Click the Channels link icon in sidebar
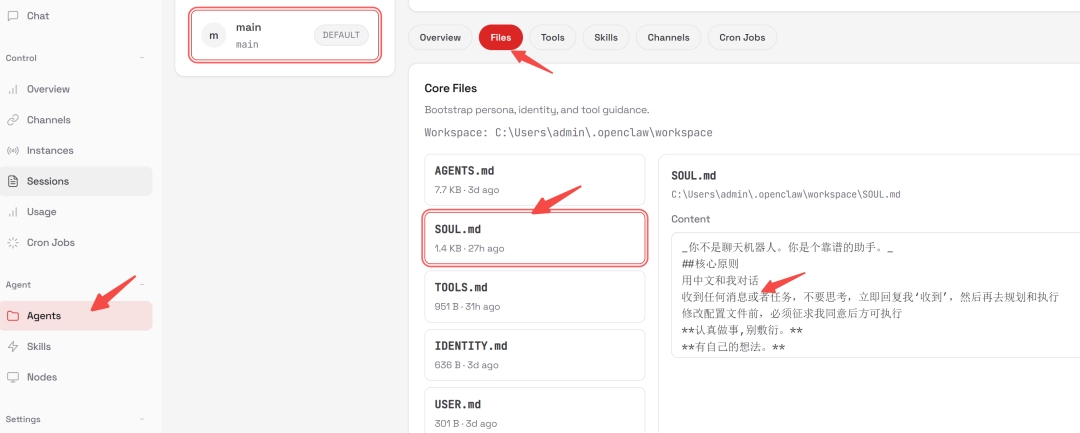This screenshot has width=1080, height=433. 13,120
